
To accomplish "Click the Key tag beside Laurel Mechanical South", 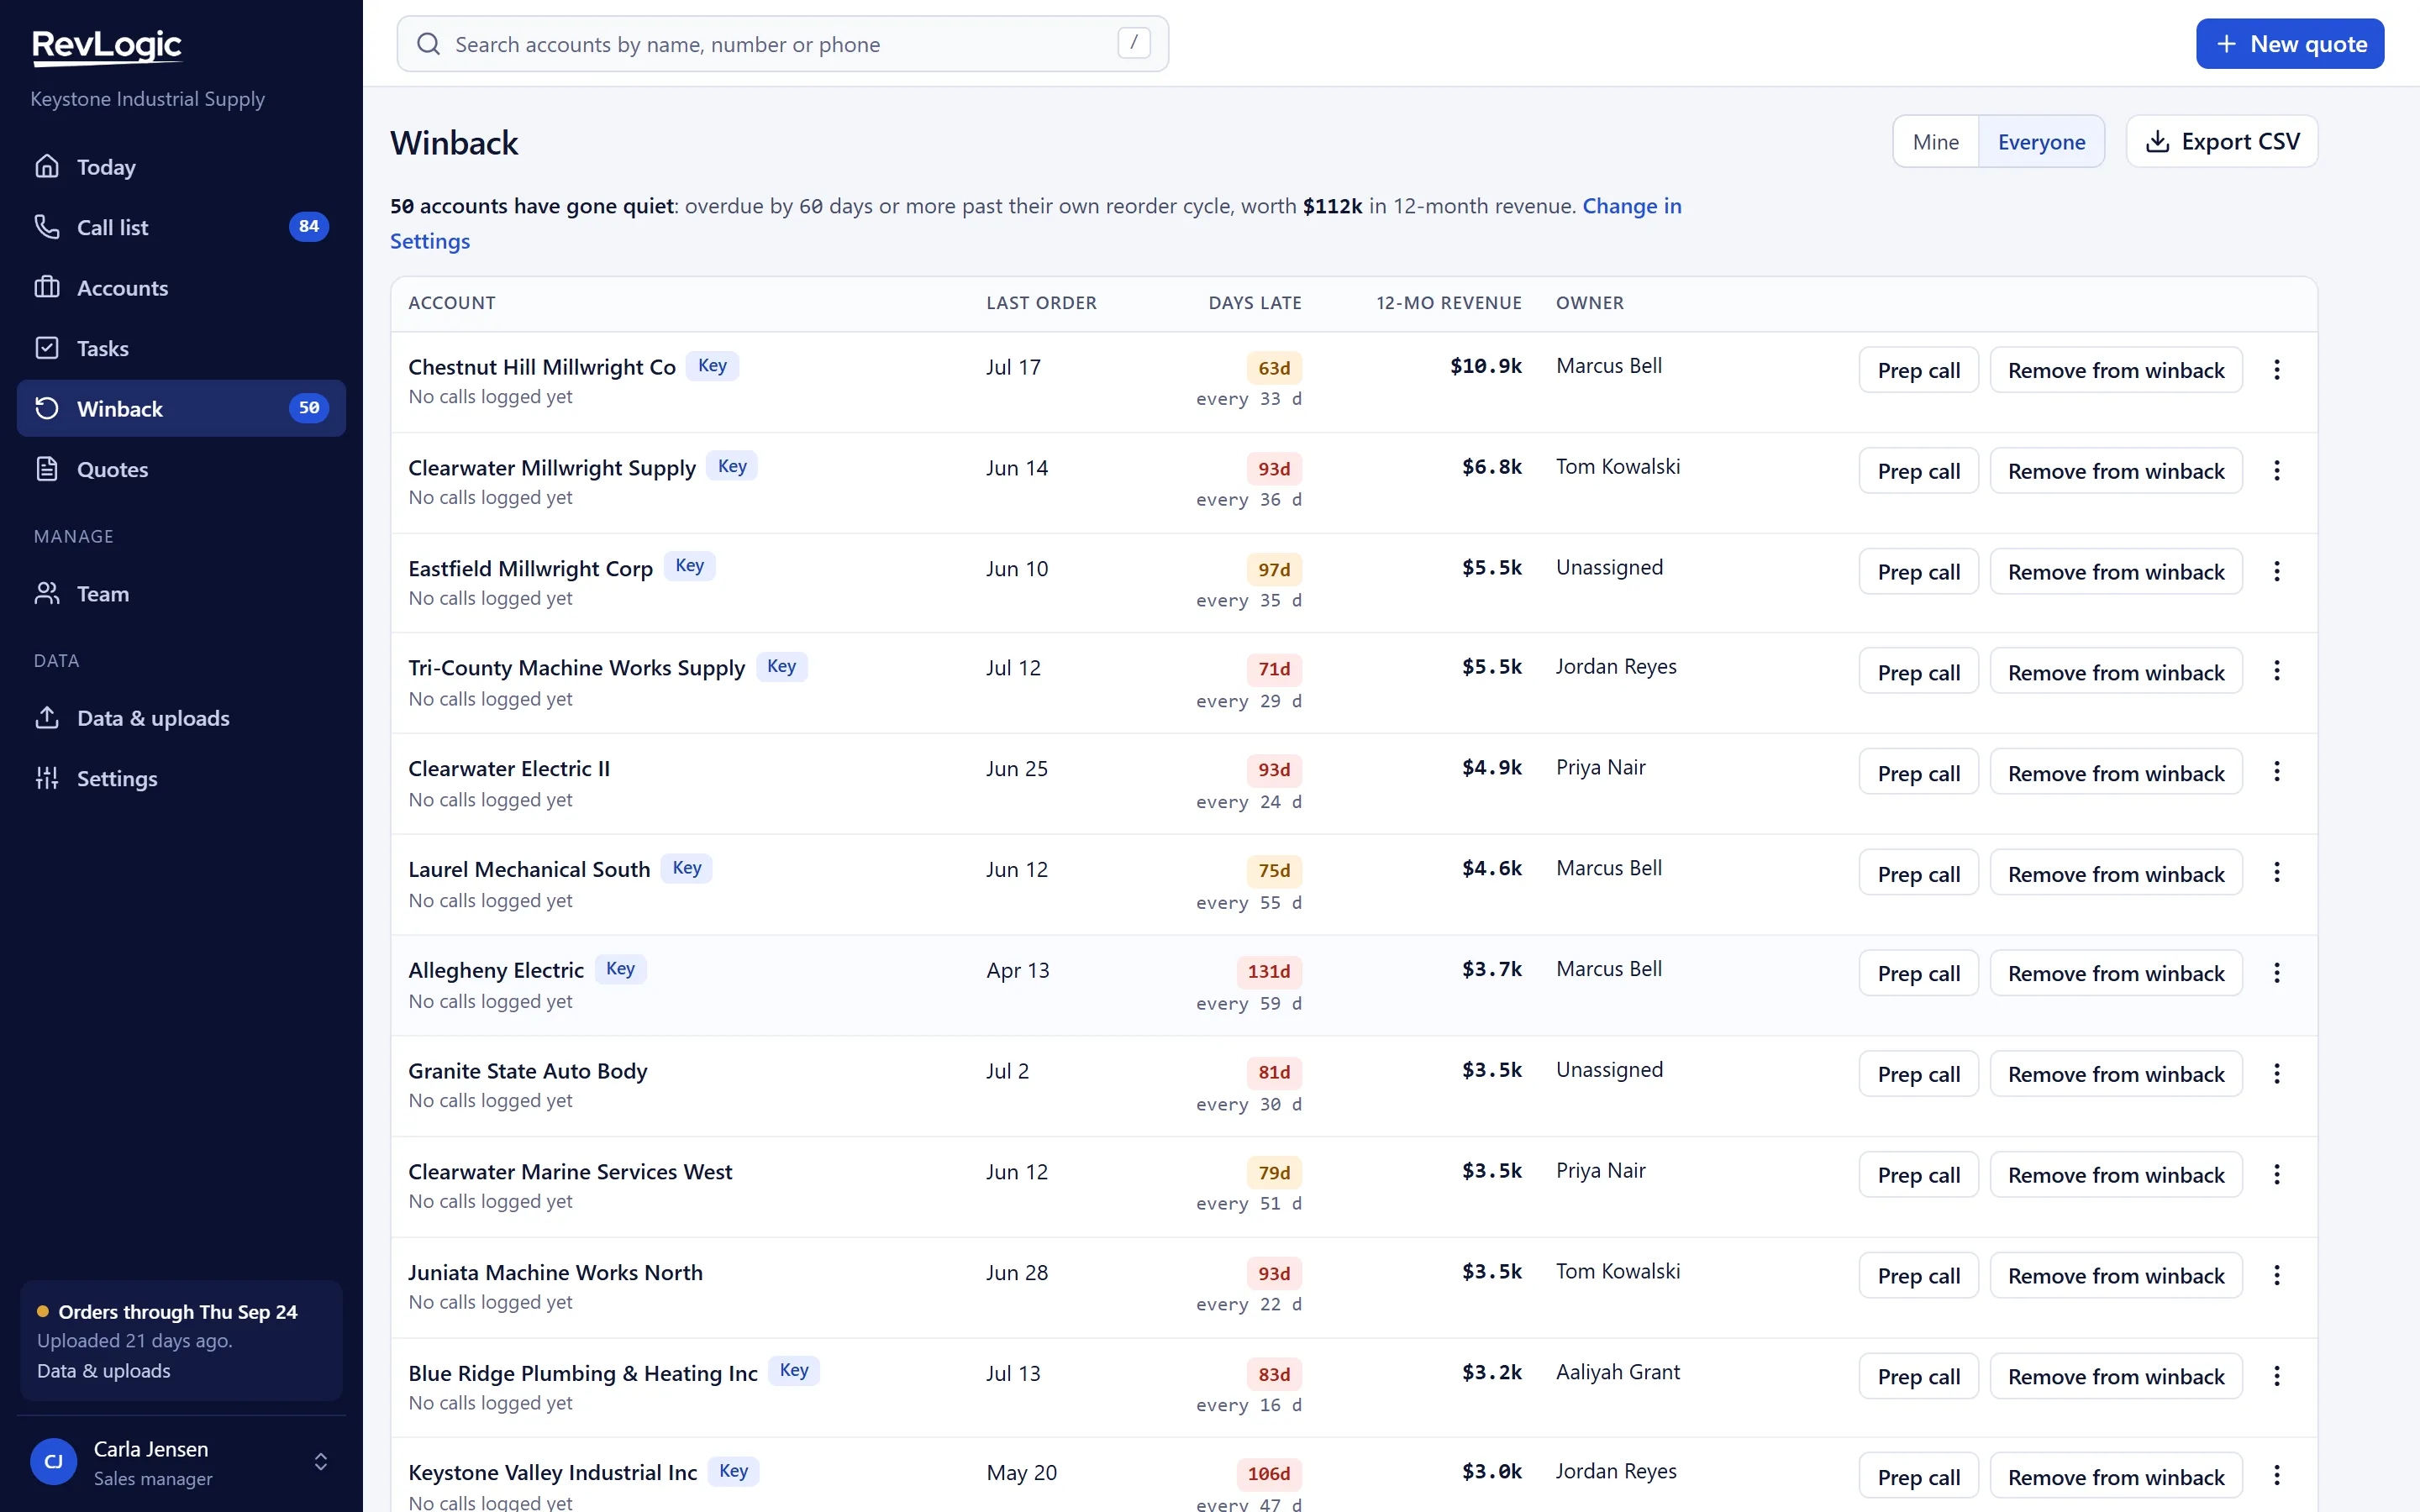I will tap(686, 868).
